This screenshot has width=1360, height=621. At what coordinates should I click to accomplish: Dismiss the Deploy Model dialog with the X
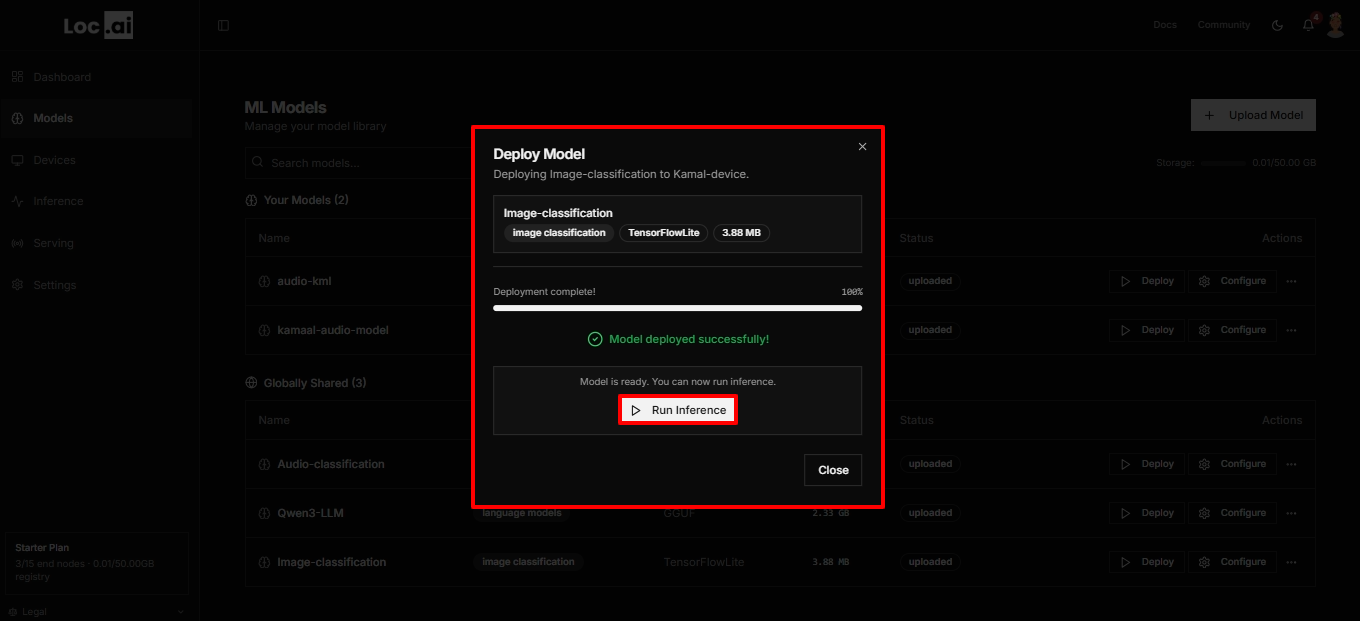click(863, 146)
